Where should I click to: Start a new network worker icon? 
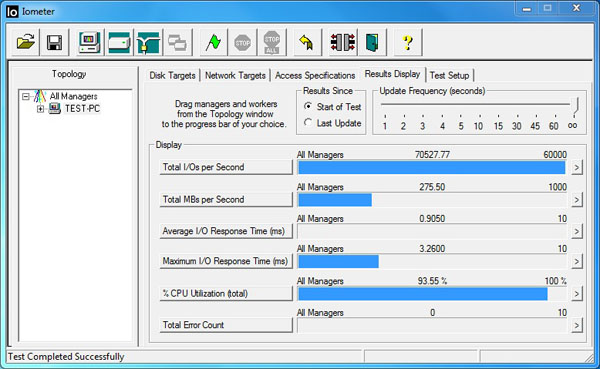tap(148, 42)
